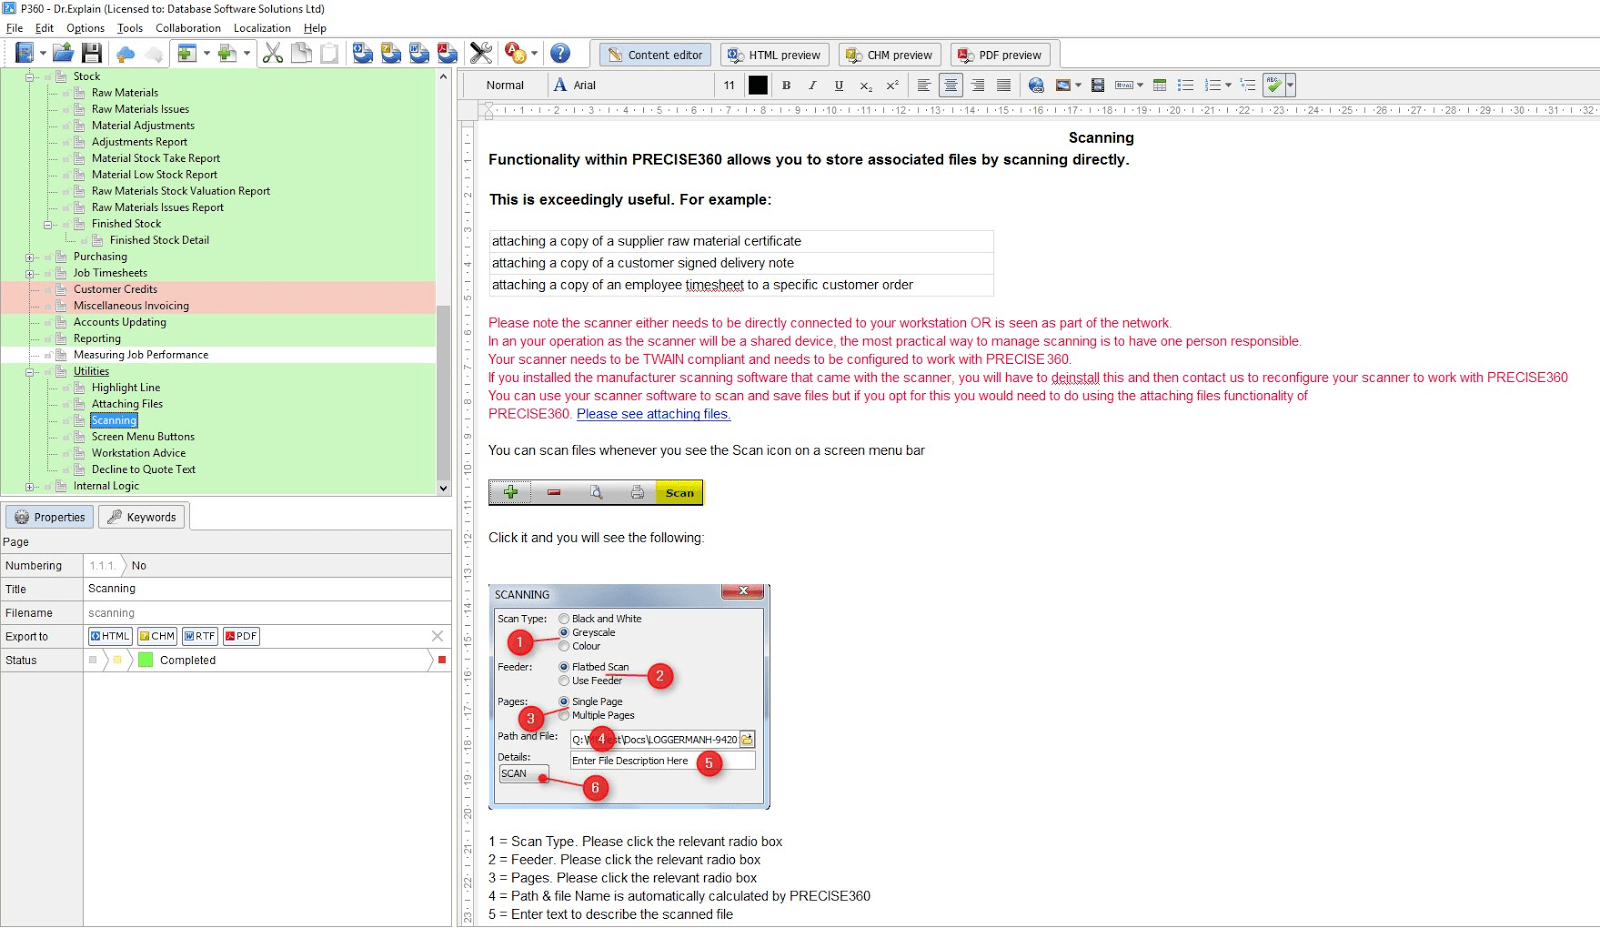Clear export settings with X button
Viewport: 1600px width, 928px height.
(437, 636)
